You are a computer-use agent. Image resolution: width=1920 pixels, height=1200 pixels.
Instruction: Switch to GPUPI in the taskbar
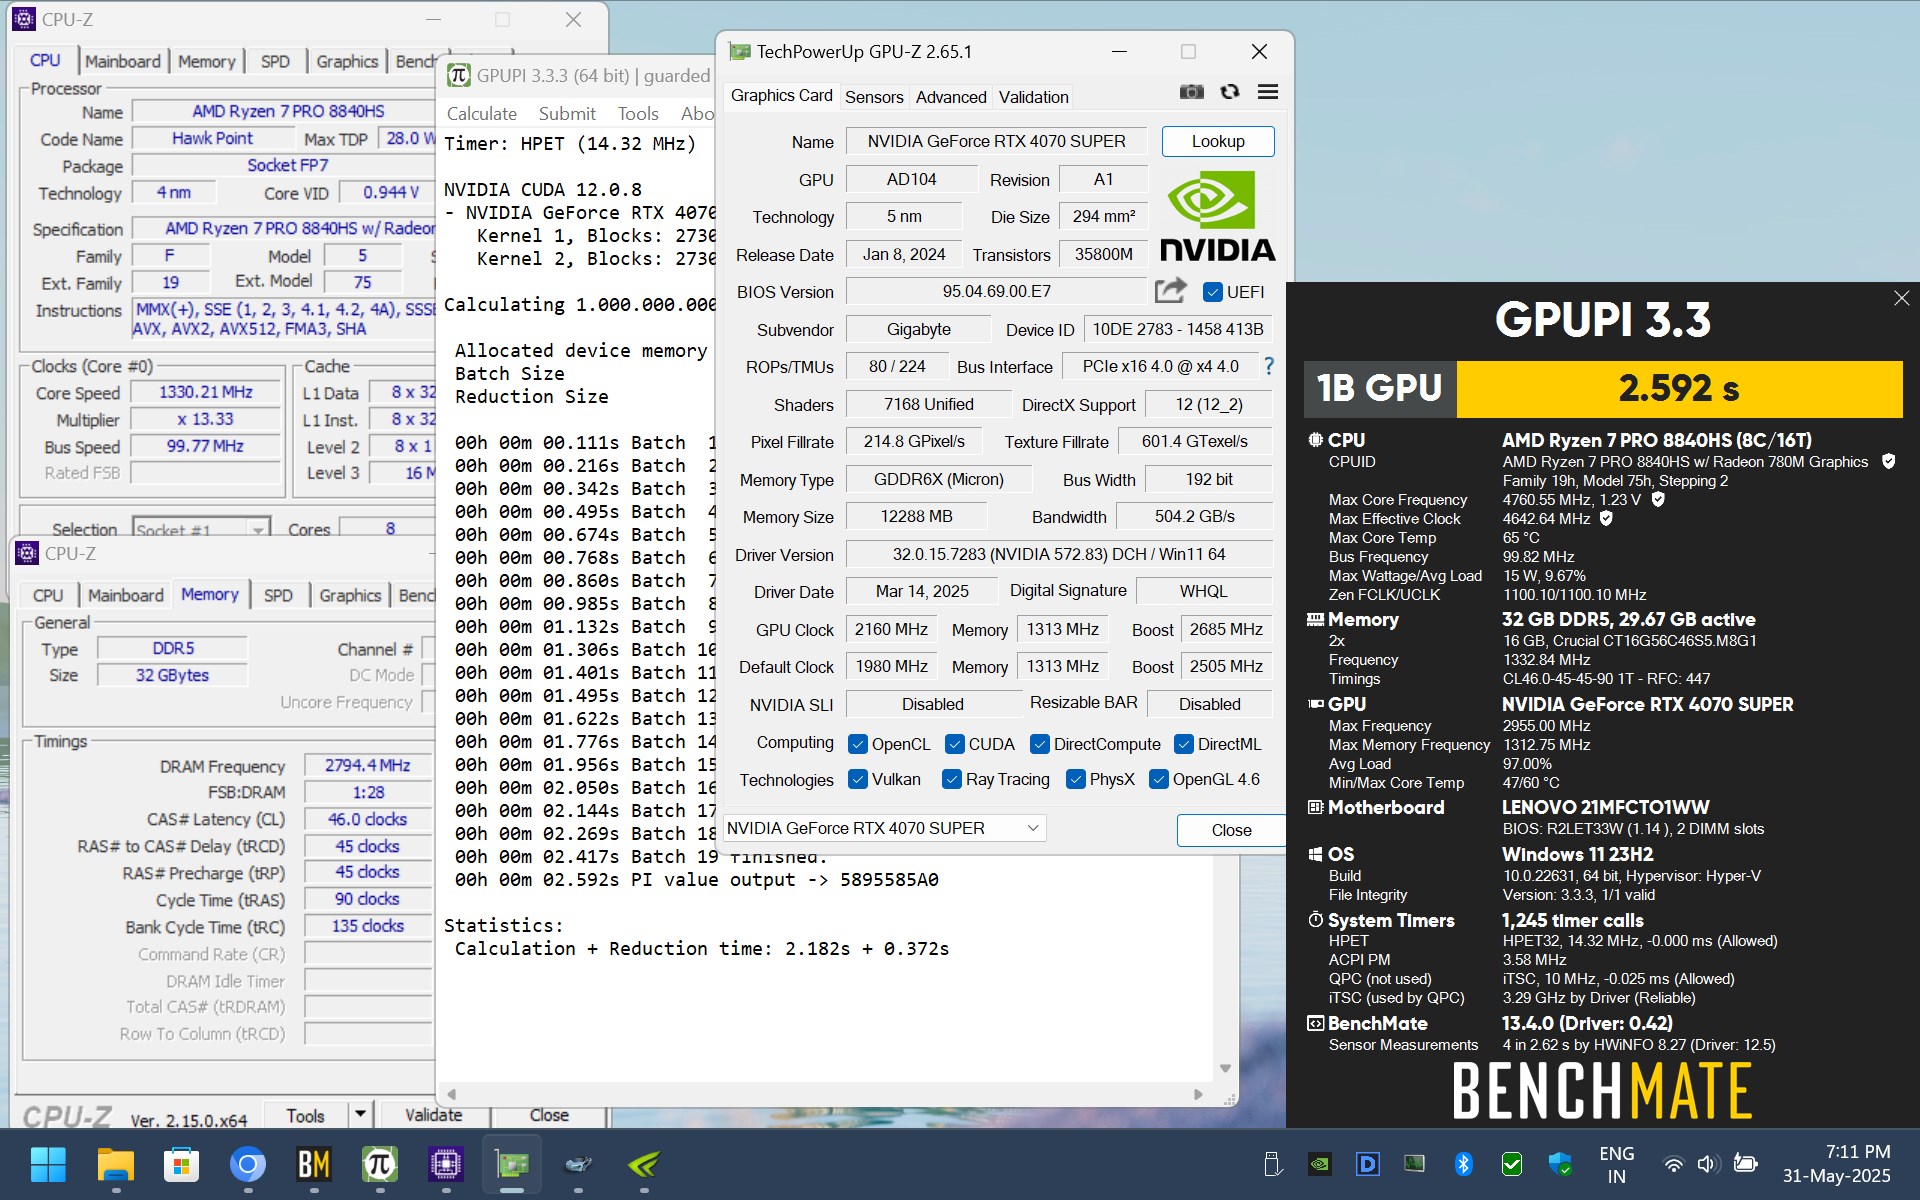379,1164
